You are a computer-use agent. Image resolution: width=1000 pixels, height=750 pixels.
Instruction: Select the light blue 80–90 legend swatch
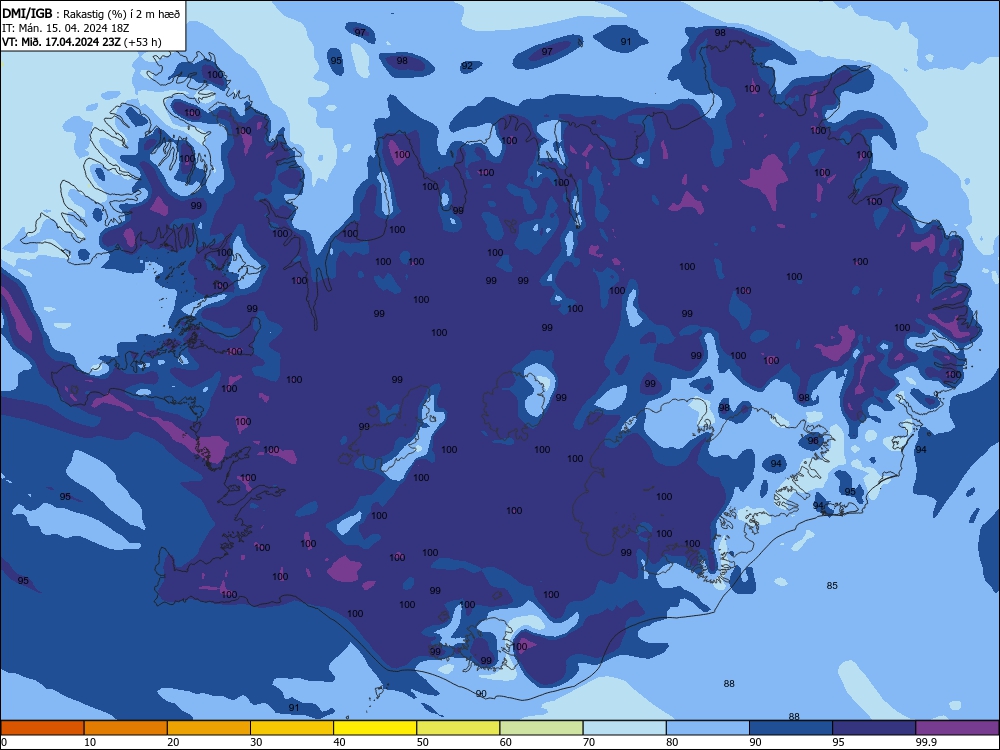[708, 728]
